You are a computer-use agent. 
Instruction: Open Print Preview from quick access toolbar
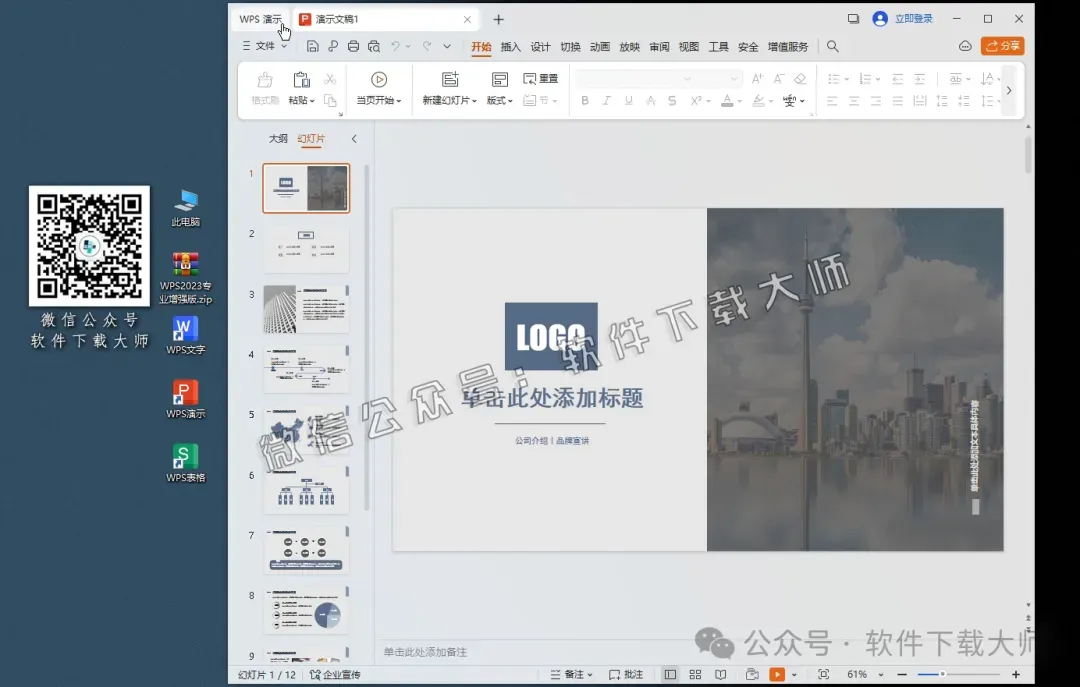374,46
